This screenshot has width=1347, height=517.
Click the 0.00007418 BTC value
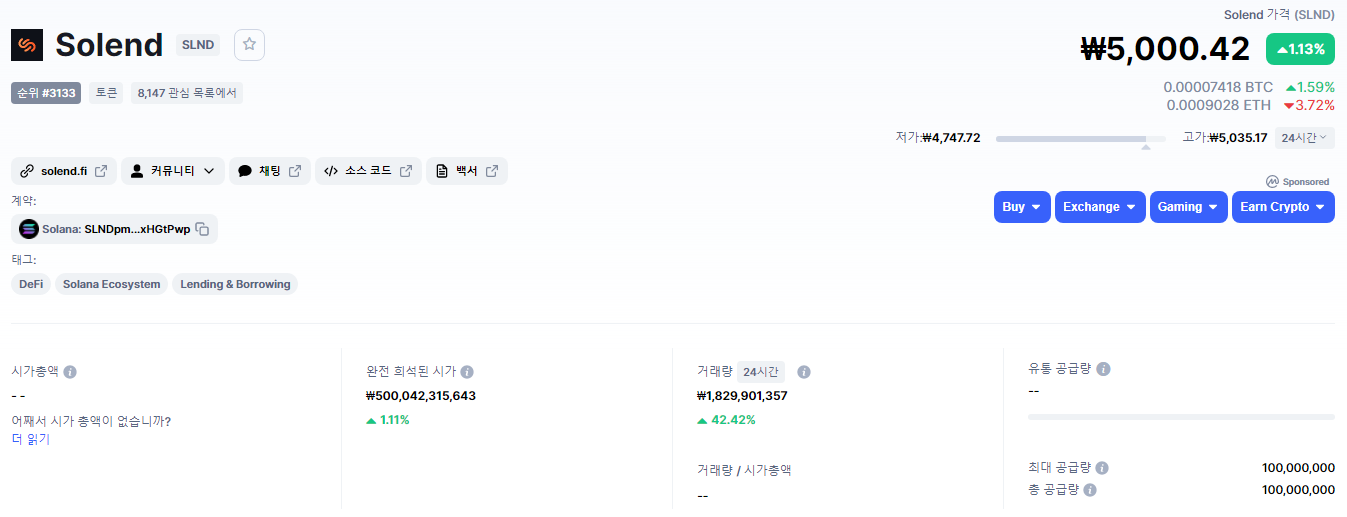[x=1218, y=87]
